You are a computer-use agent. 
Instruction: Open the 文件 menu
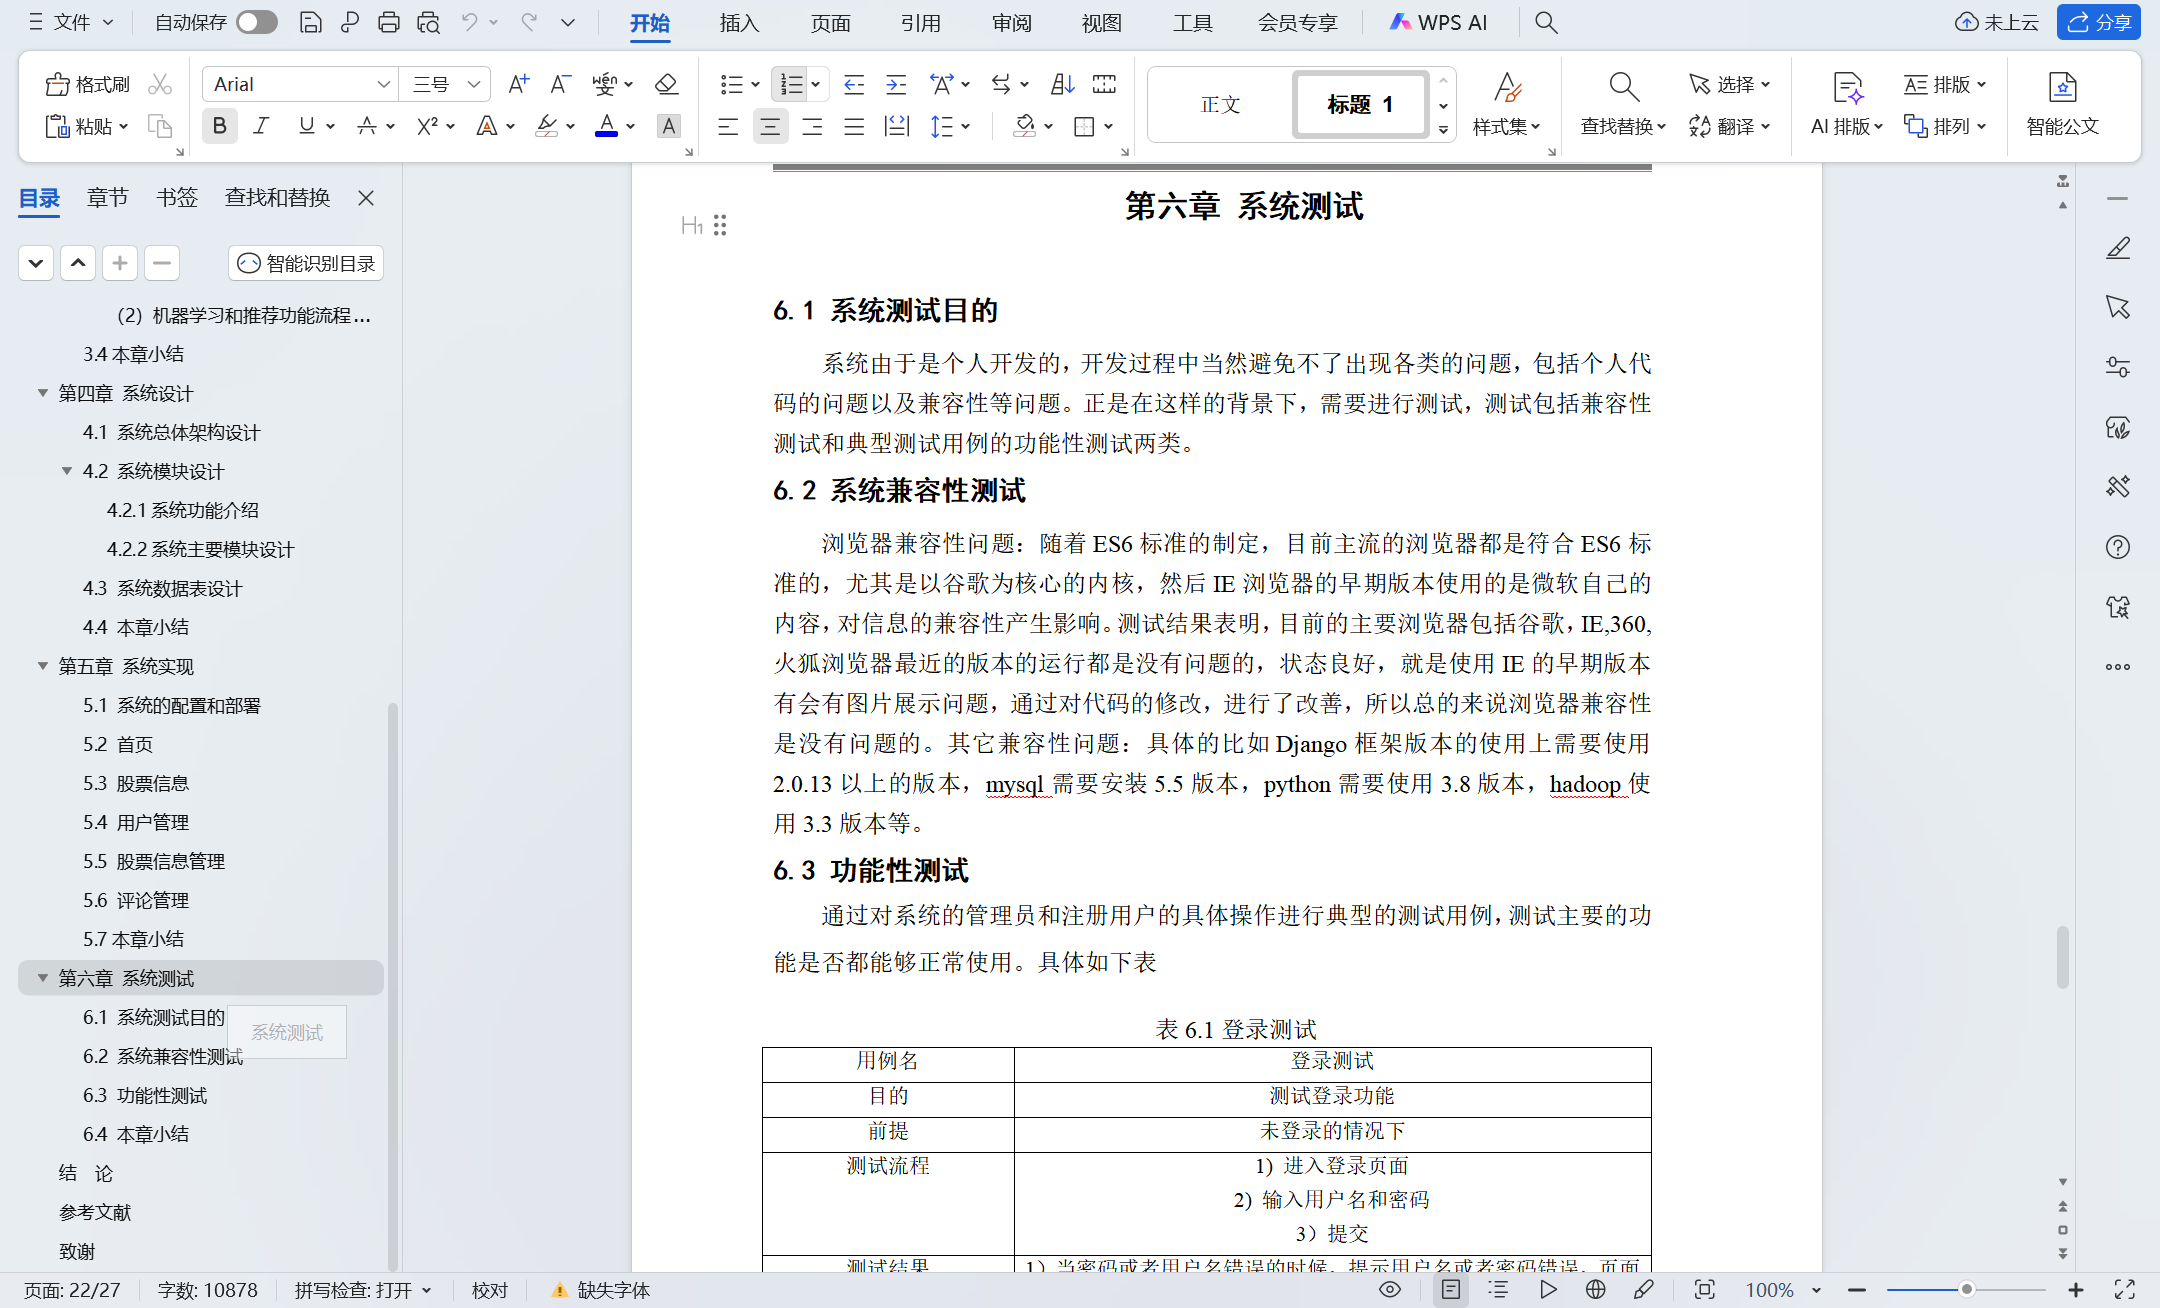tap(71, 22)
